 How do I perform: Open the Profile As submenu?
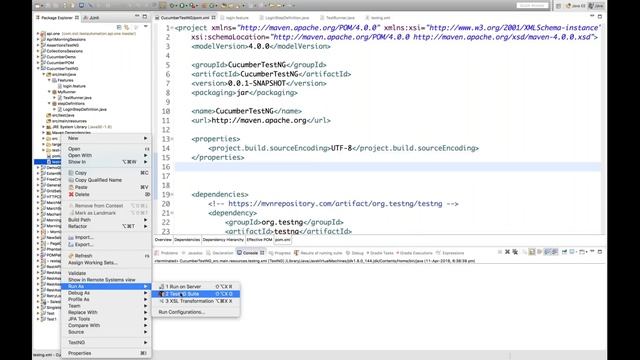pyautogui.click(x=106, y=300)
